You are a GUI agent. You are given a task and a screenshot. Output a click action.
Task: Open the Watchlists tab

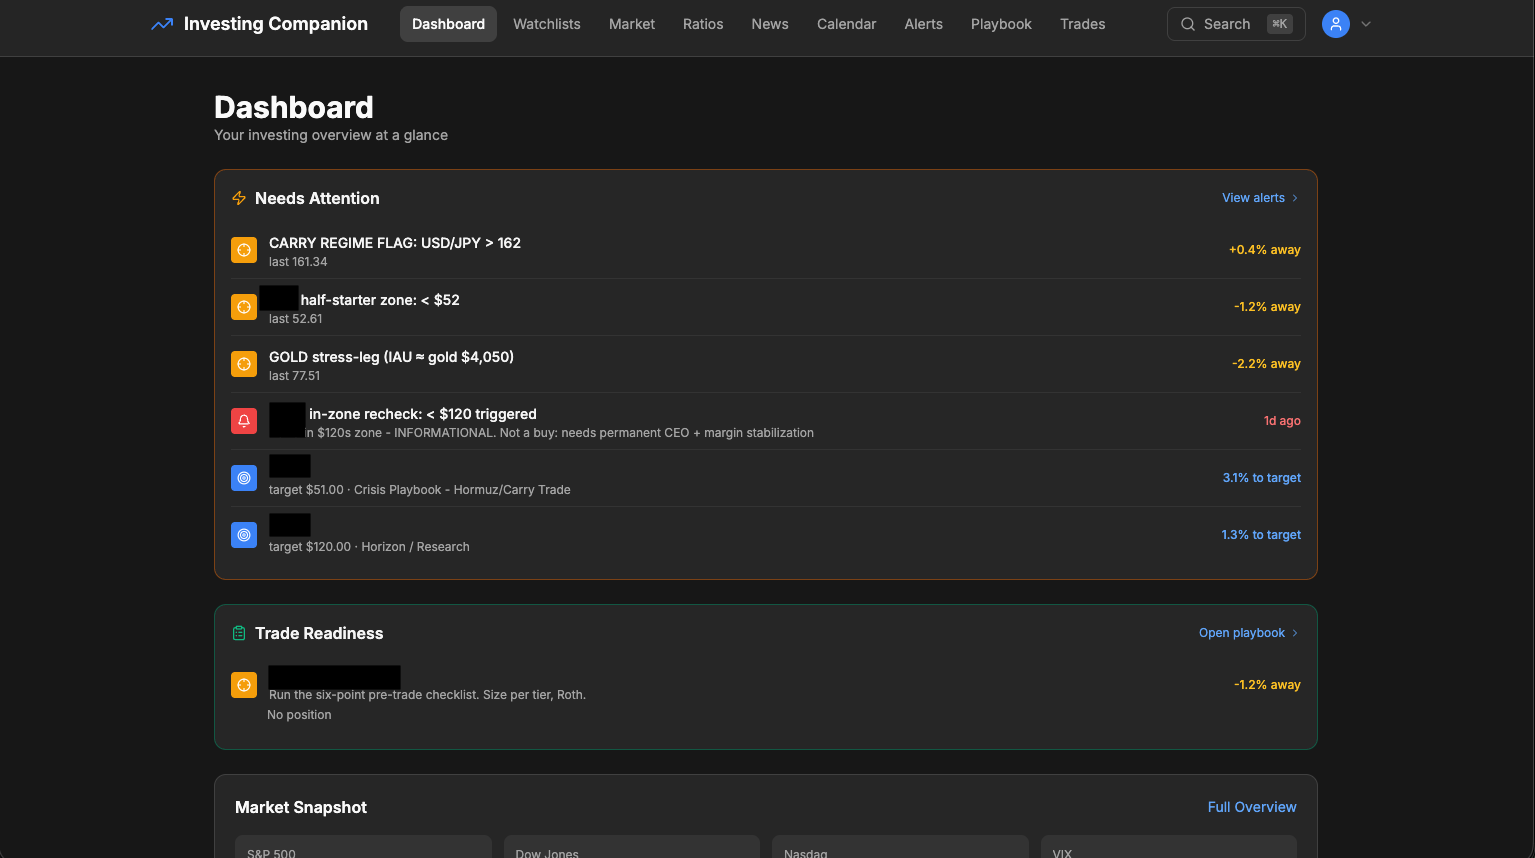click(547, 24)
